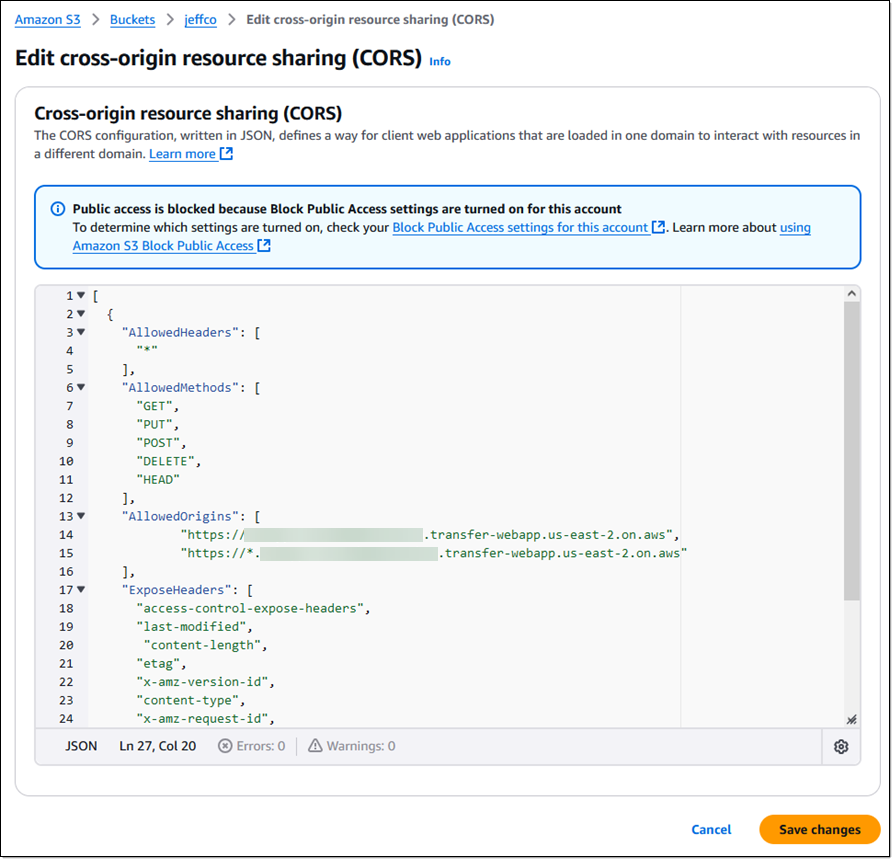Click "last-modified" value on line 19

click(191, 627)
